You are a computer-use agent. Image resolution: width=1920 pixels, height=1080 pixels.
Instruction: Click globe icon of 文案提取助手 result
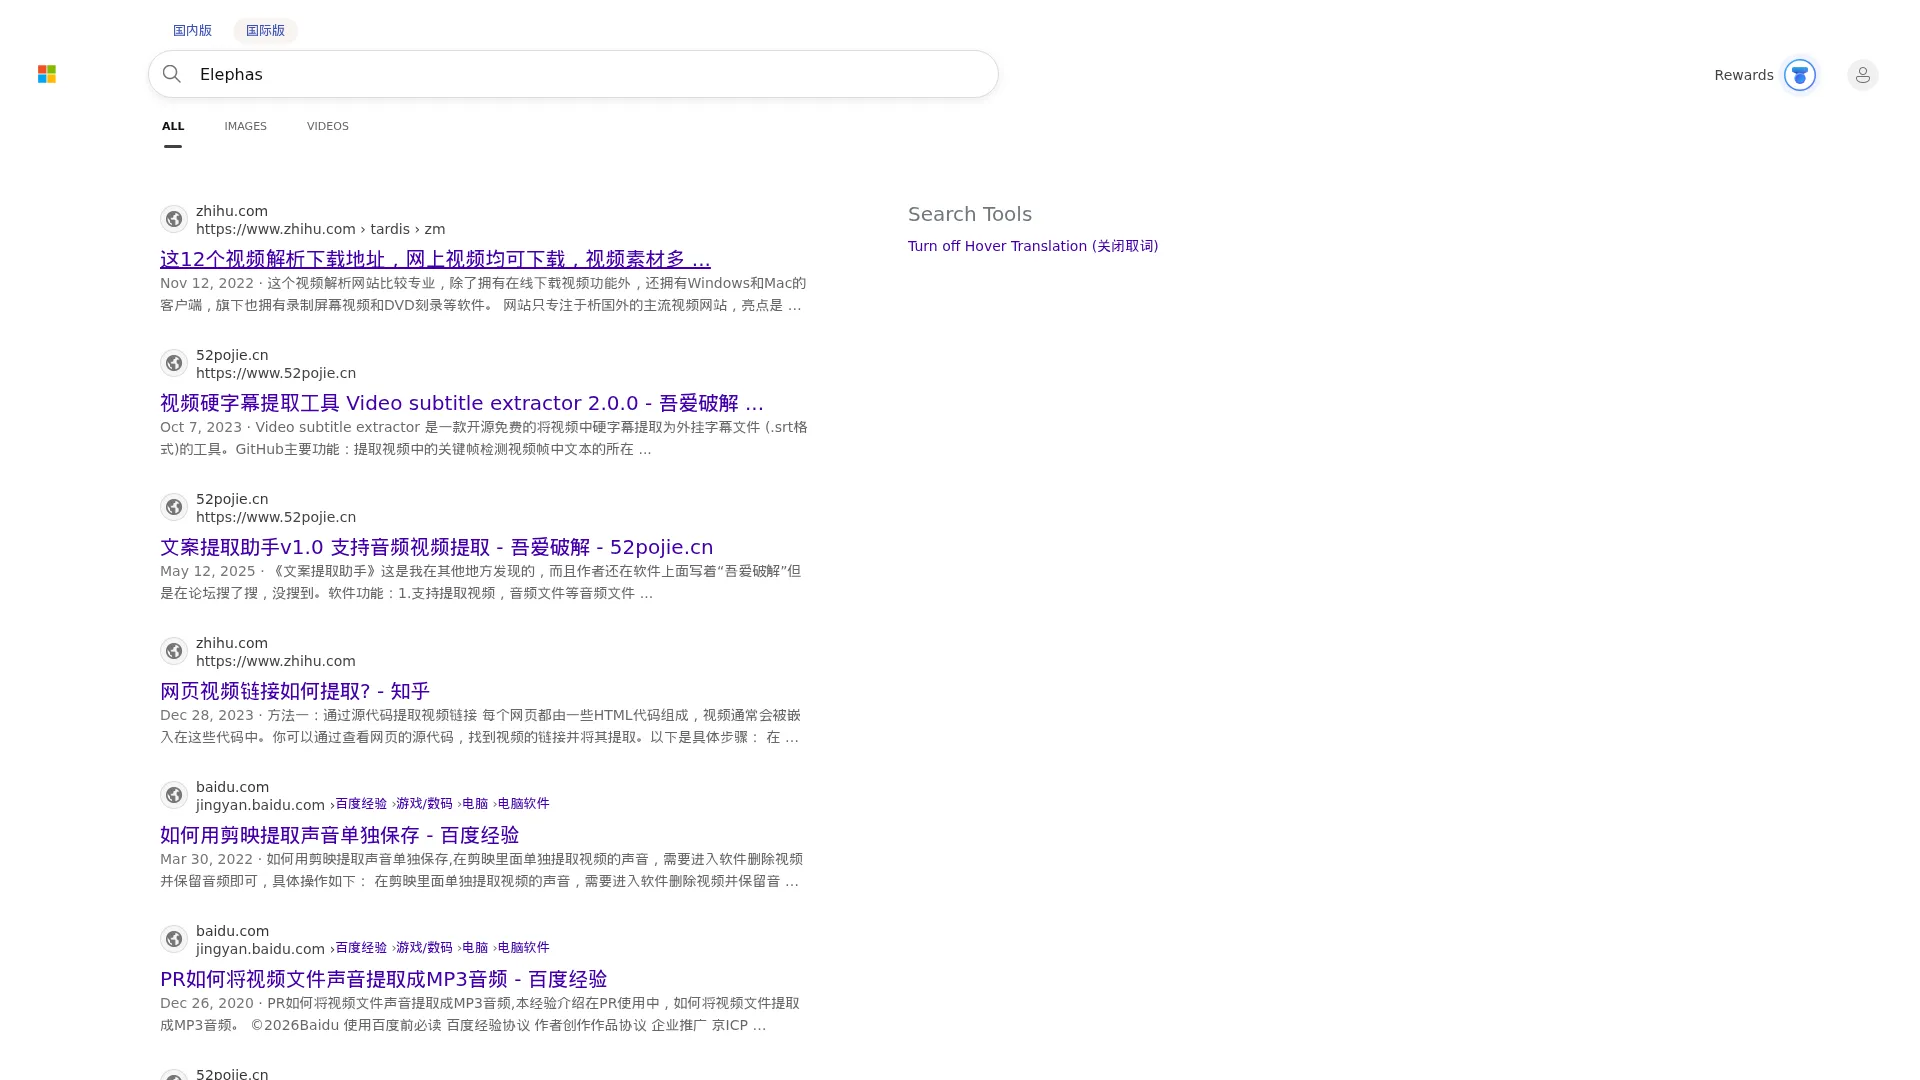[174, 507]
